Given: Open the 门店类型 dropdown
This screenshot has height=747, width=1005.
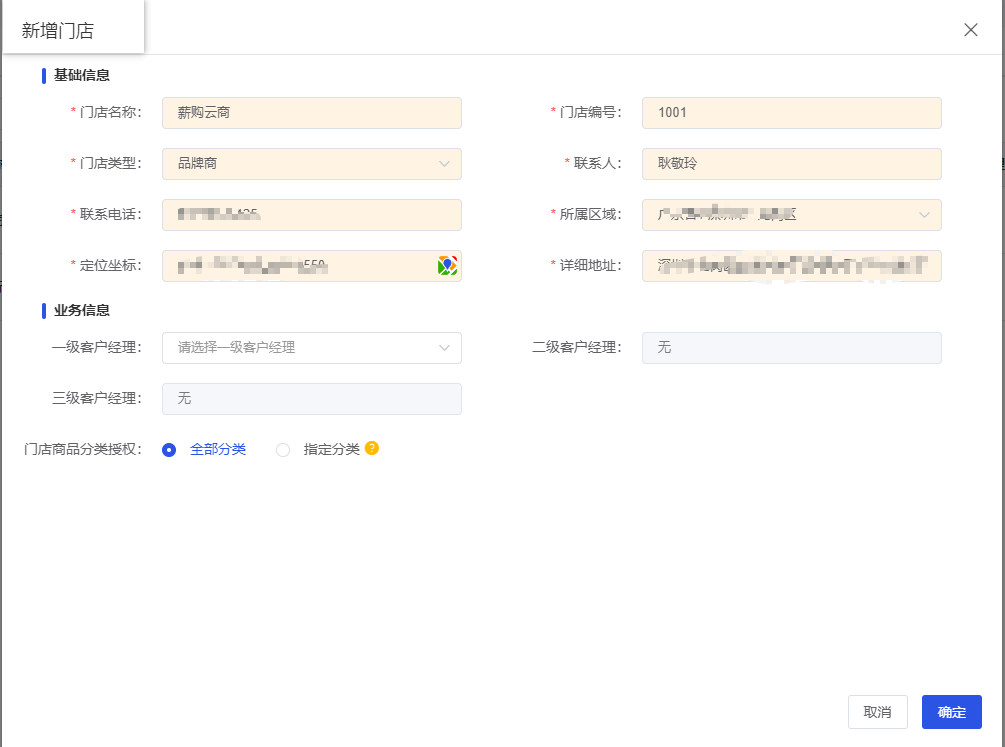Looking at the screenshot, I should pos(311,163).
